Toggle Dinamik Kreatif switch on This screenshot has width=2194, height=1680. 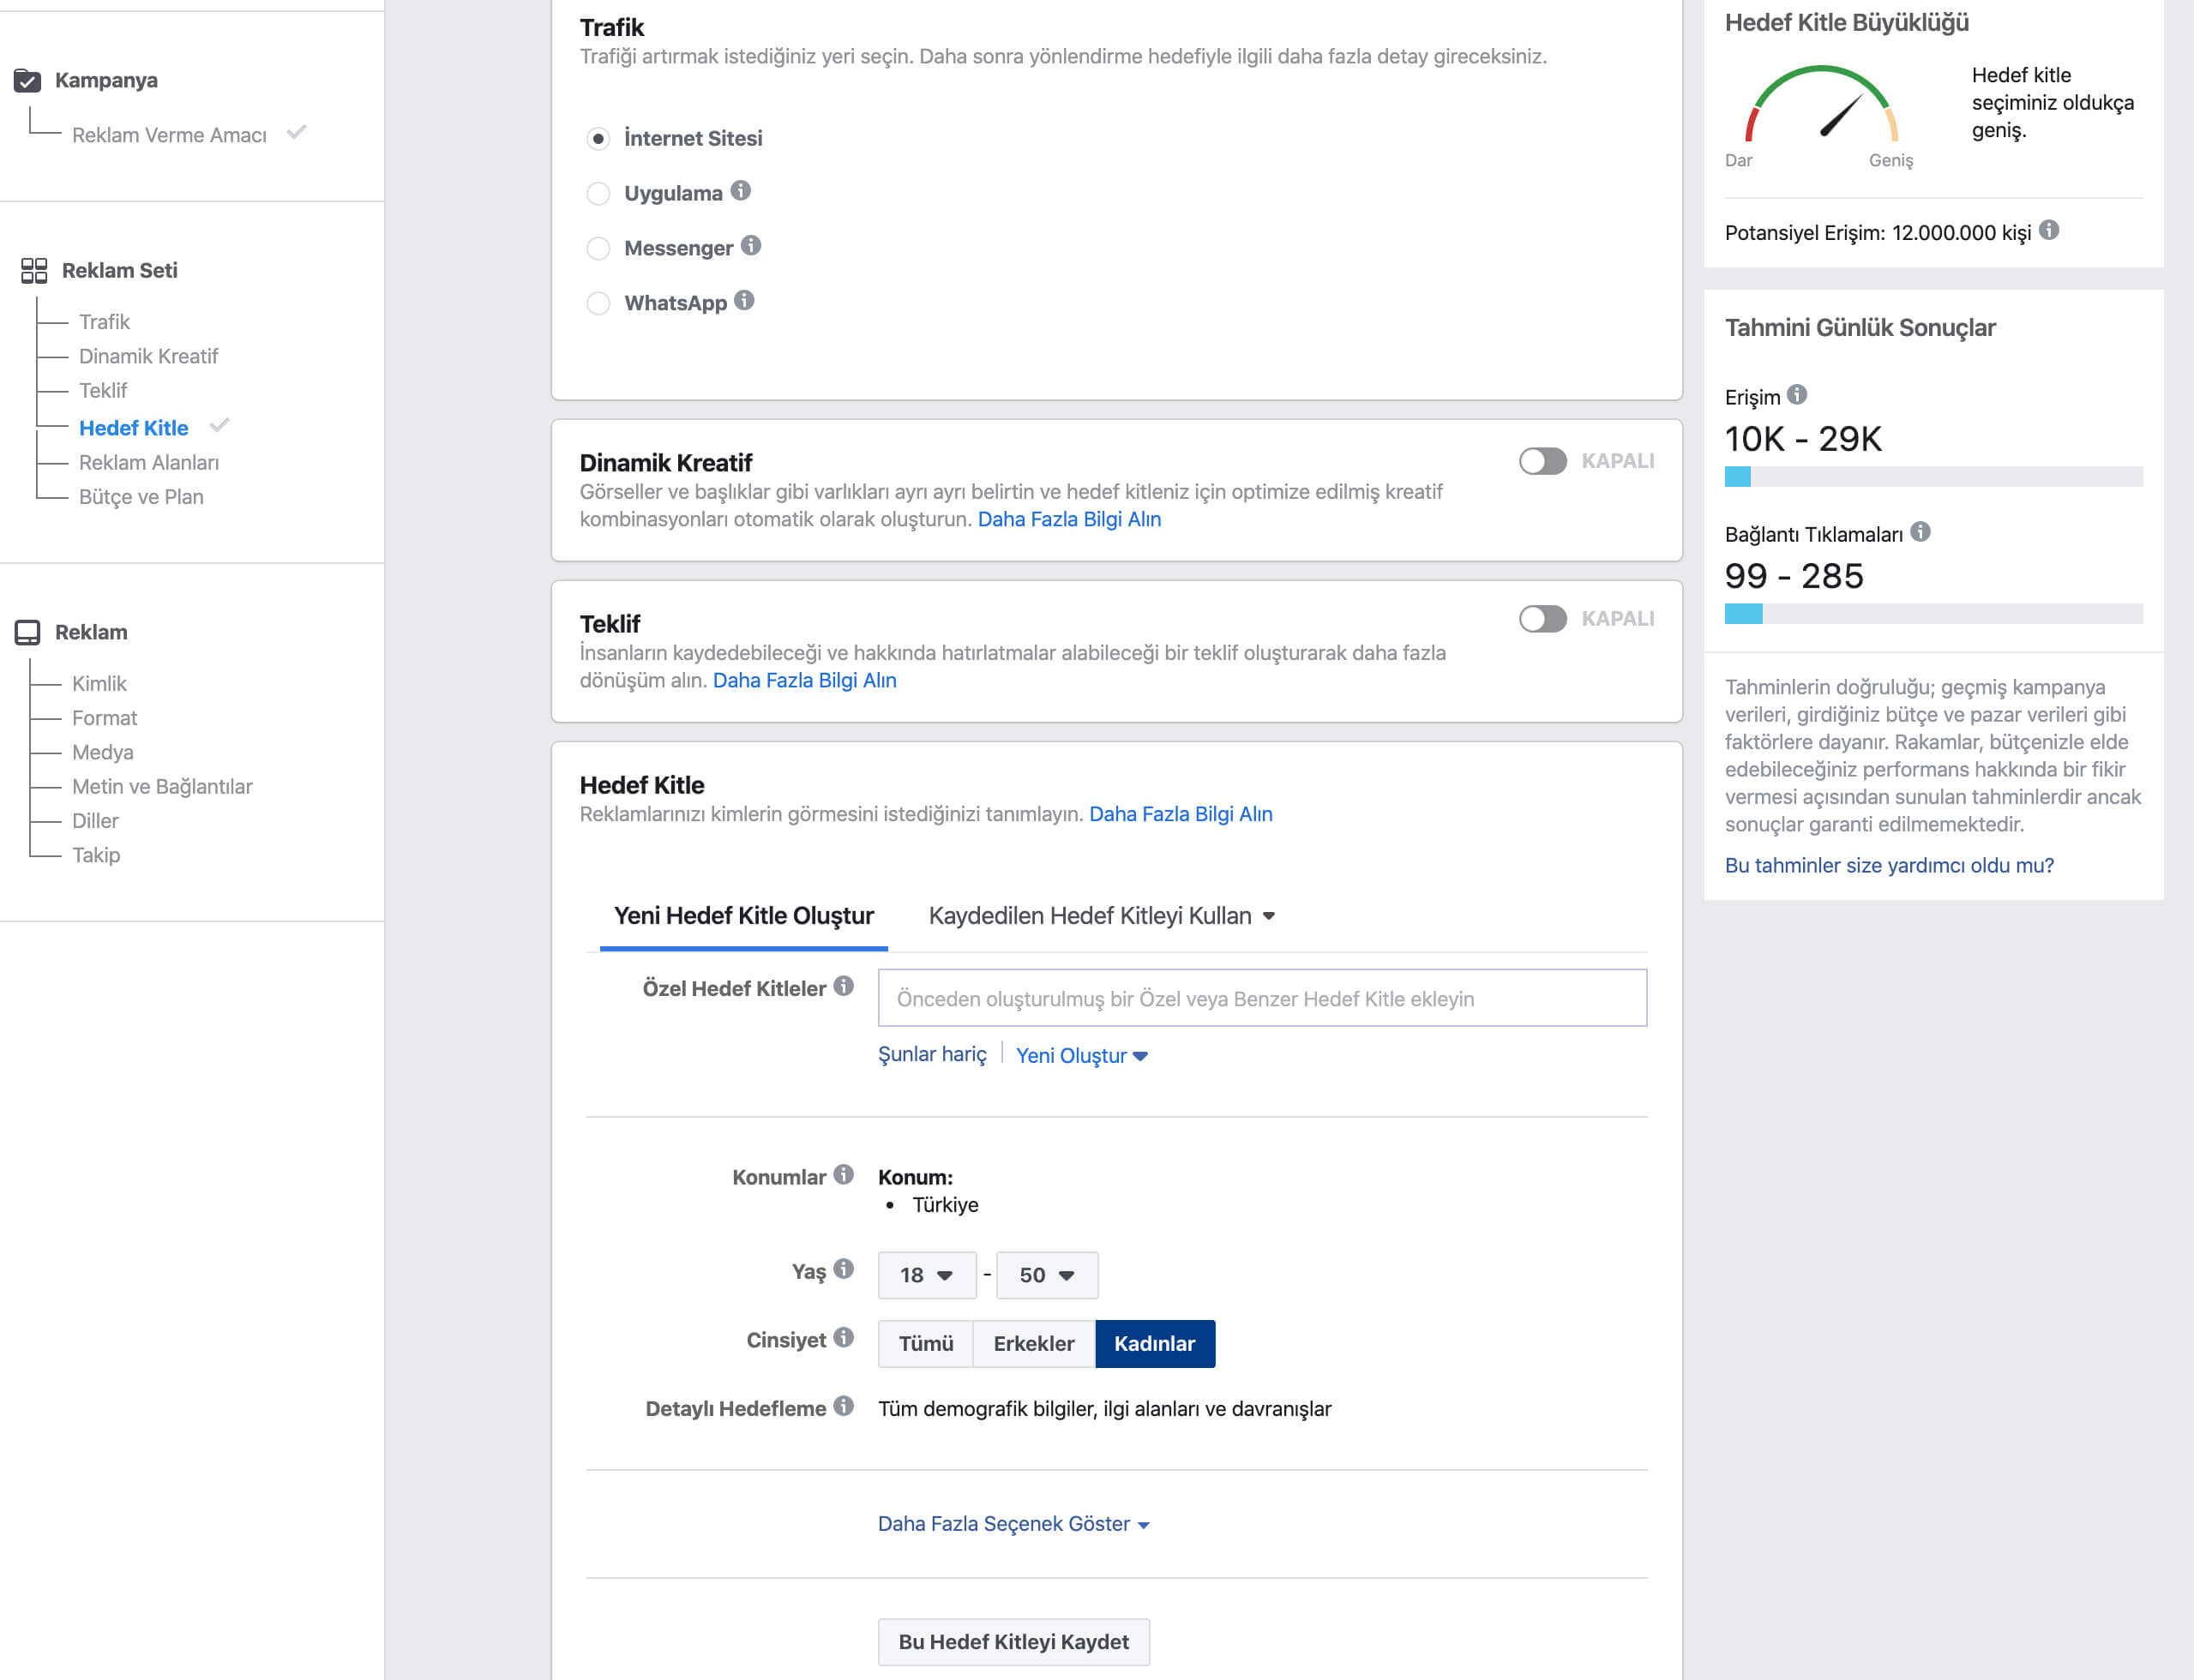(1542, 461)
